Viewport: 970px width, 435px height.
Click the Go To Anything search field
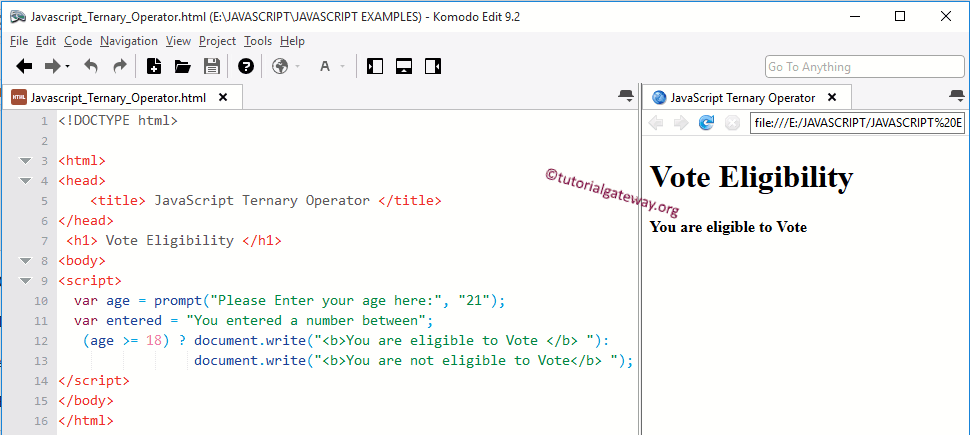click(865, 66)
